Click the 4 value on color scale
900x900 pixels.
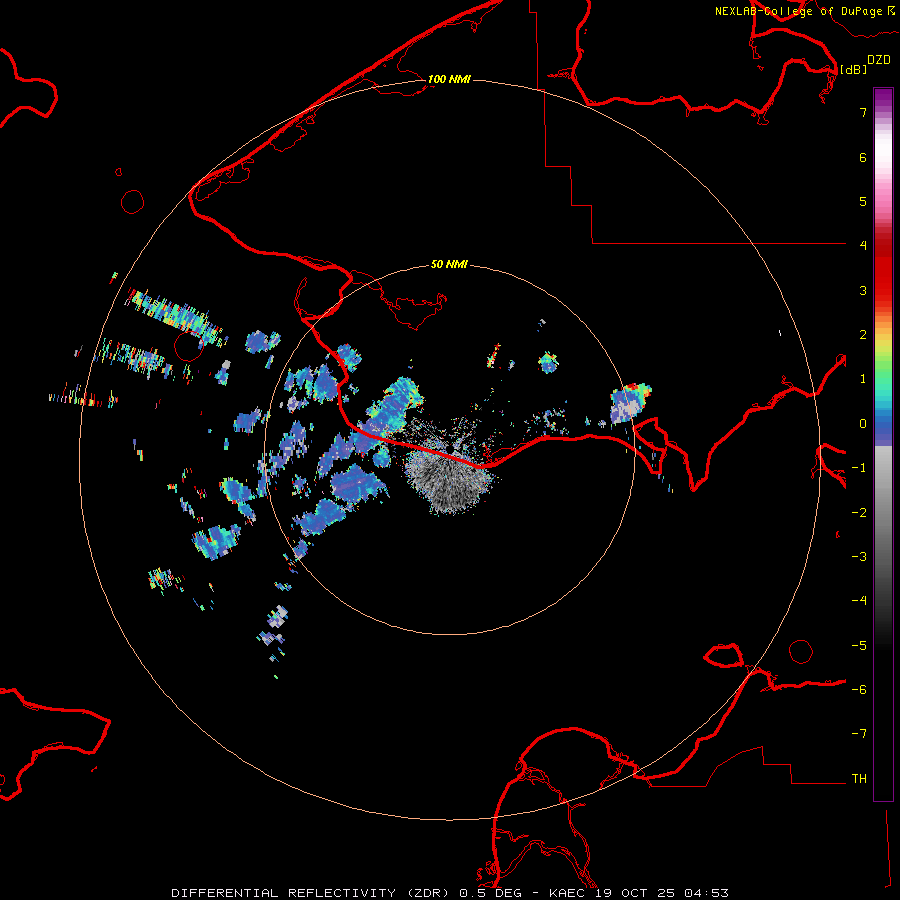(863, 246)
